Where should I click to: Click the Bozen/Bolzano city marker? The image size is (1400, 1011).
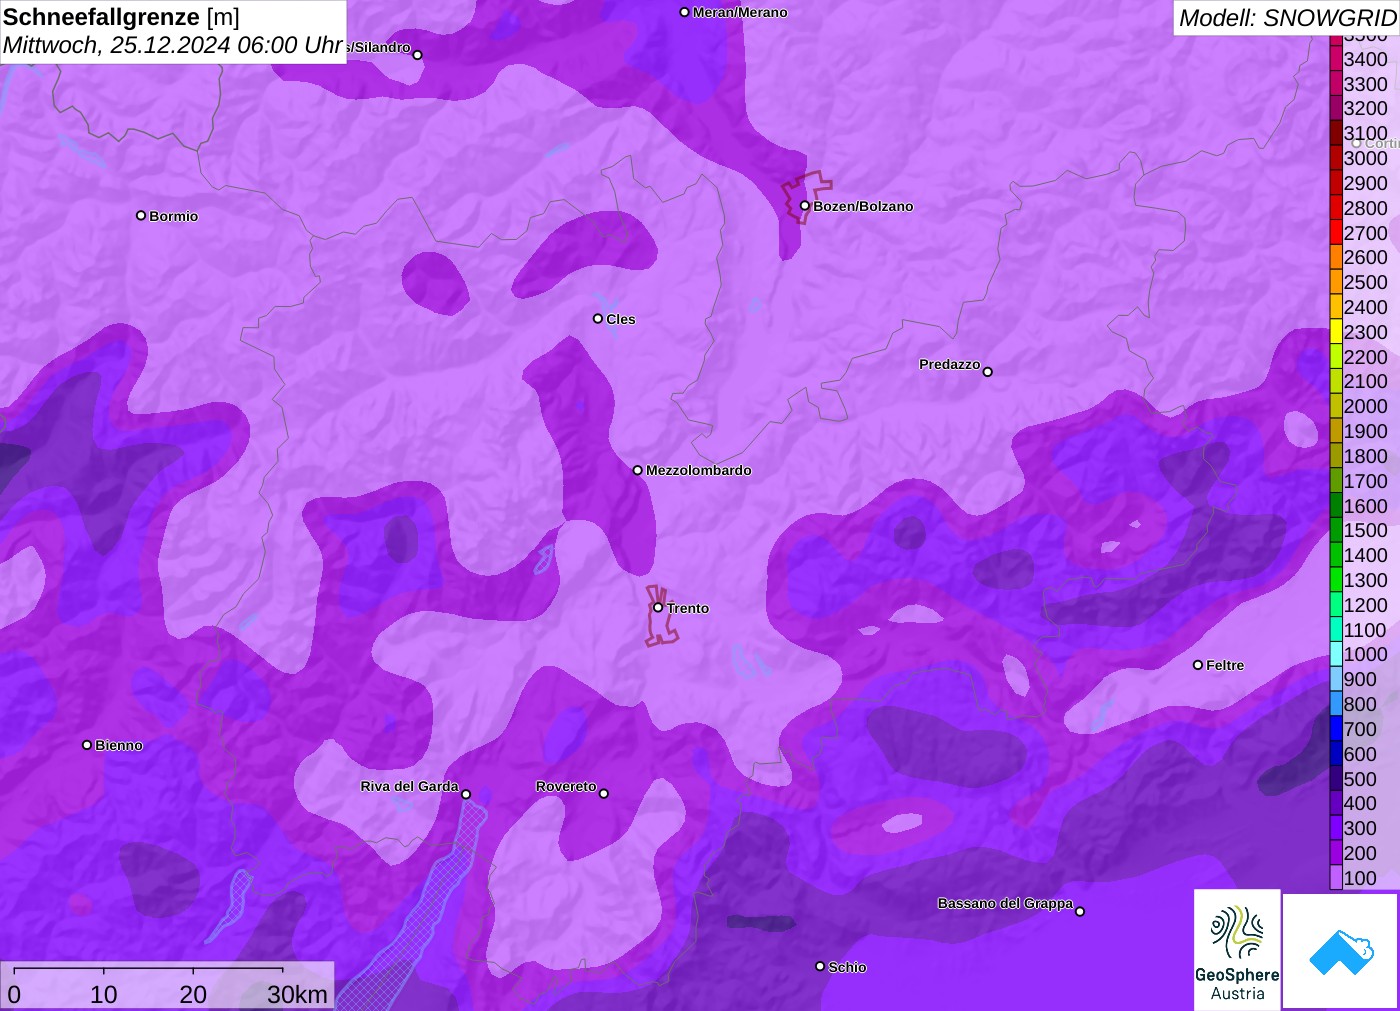(x=804, y=206)
